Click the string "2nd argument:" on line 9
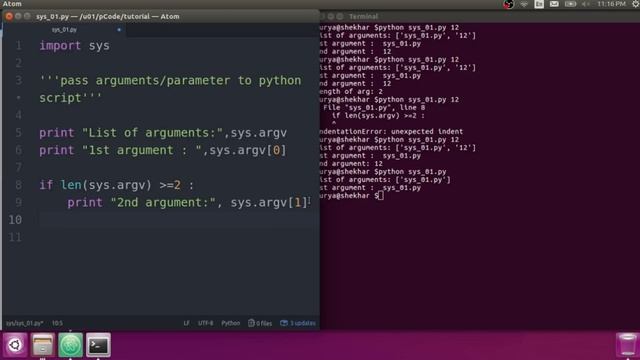 pos(163,203)
